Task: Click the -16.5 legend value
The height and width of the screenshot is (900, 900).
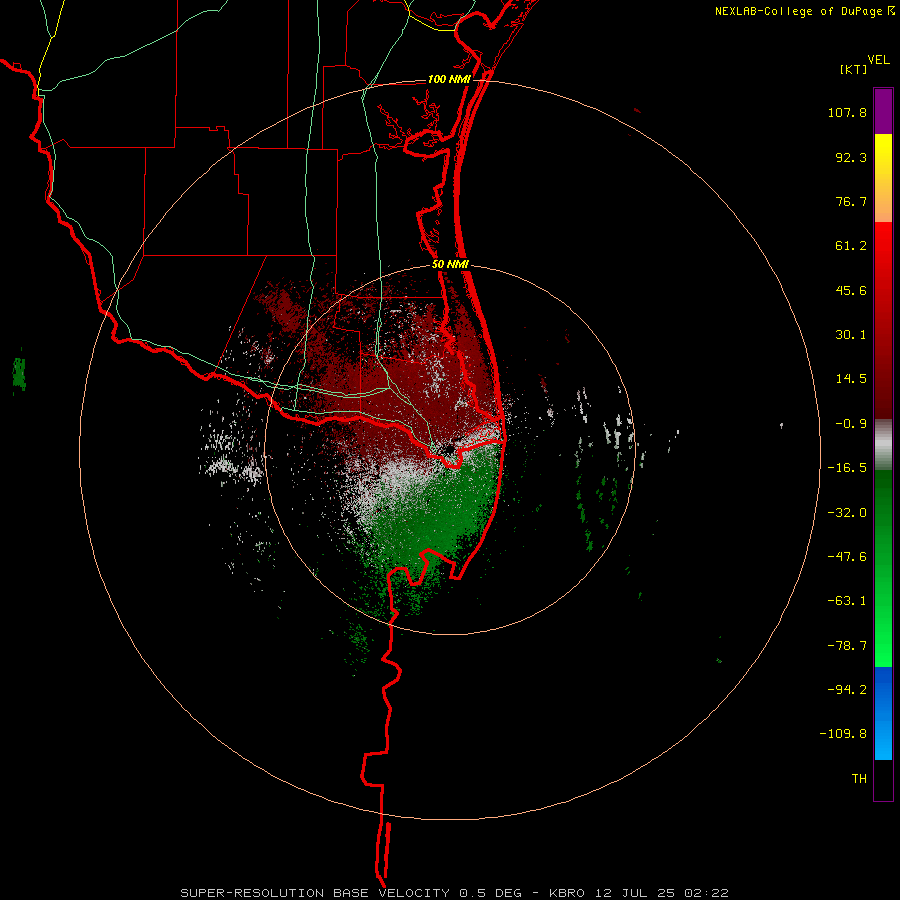Action: click(847, 468)
